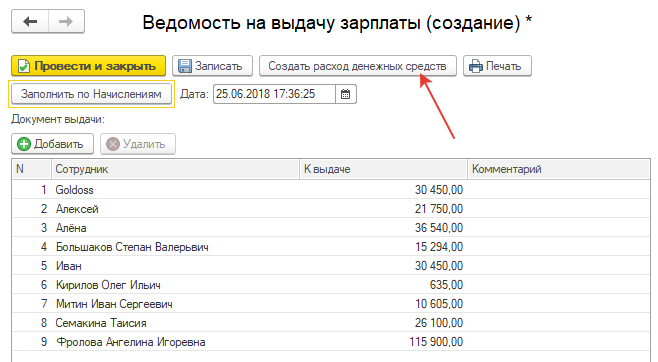Click amount 36 540,00 cell
The width and height of the screenshot is (658, 362).
pos(383,228)
